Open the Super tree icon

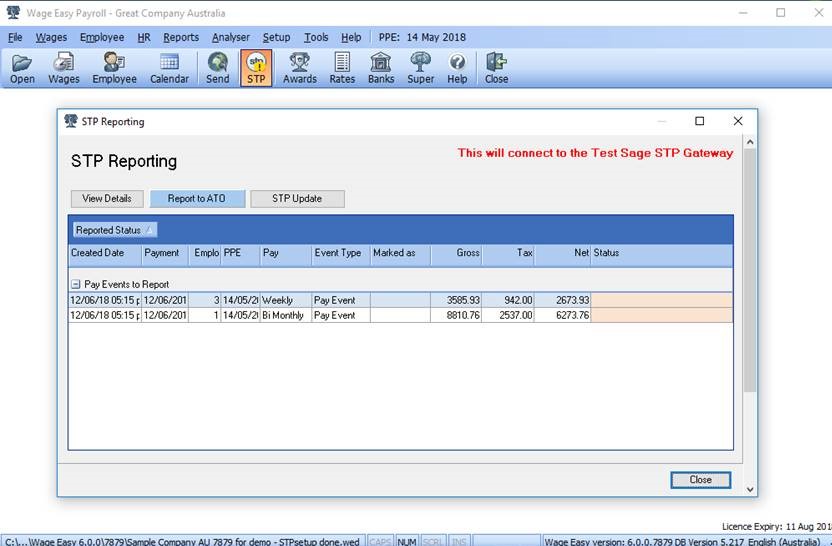(x=421, y=68)
